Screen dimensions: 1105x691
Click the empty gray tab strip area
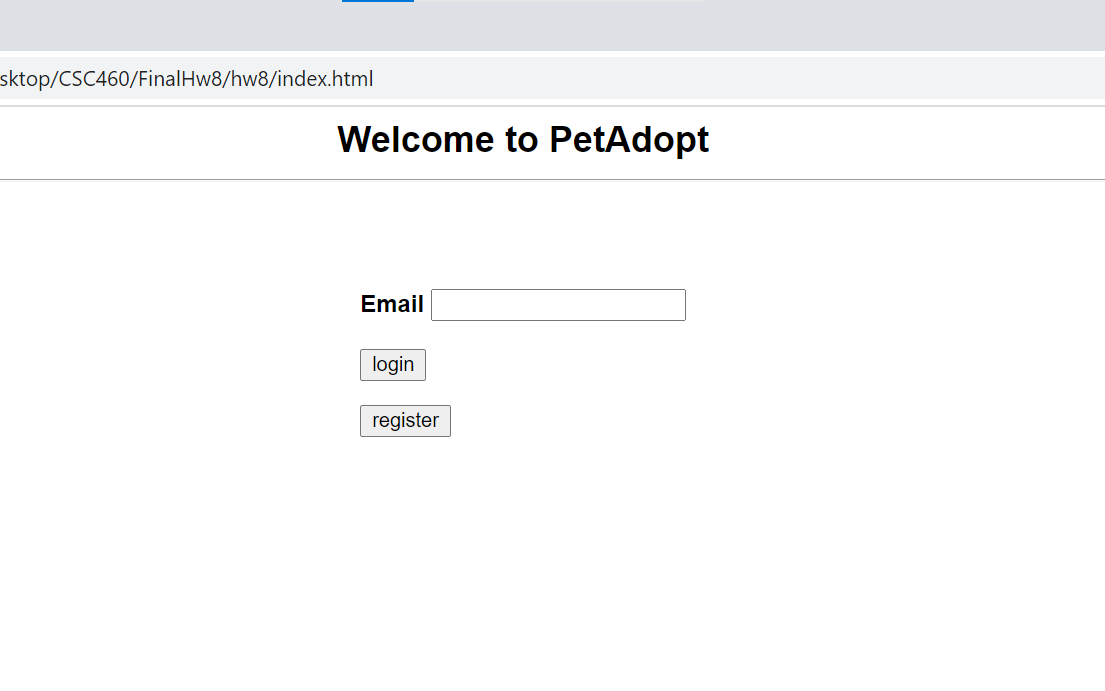click(850, 25)
